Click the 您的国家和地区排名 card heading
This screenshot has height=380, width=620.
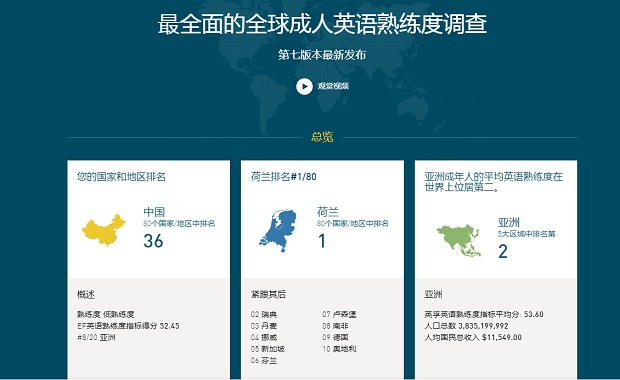pos(121,176)
